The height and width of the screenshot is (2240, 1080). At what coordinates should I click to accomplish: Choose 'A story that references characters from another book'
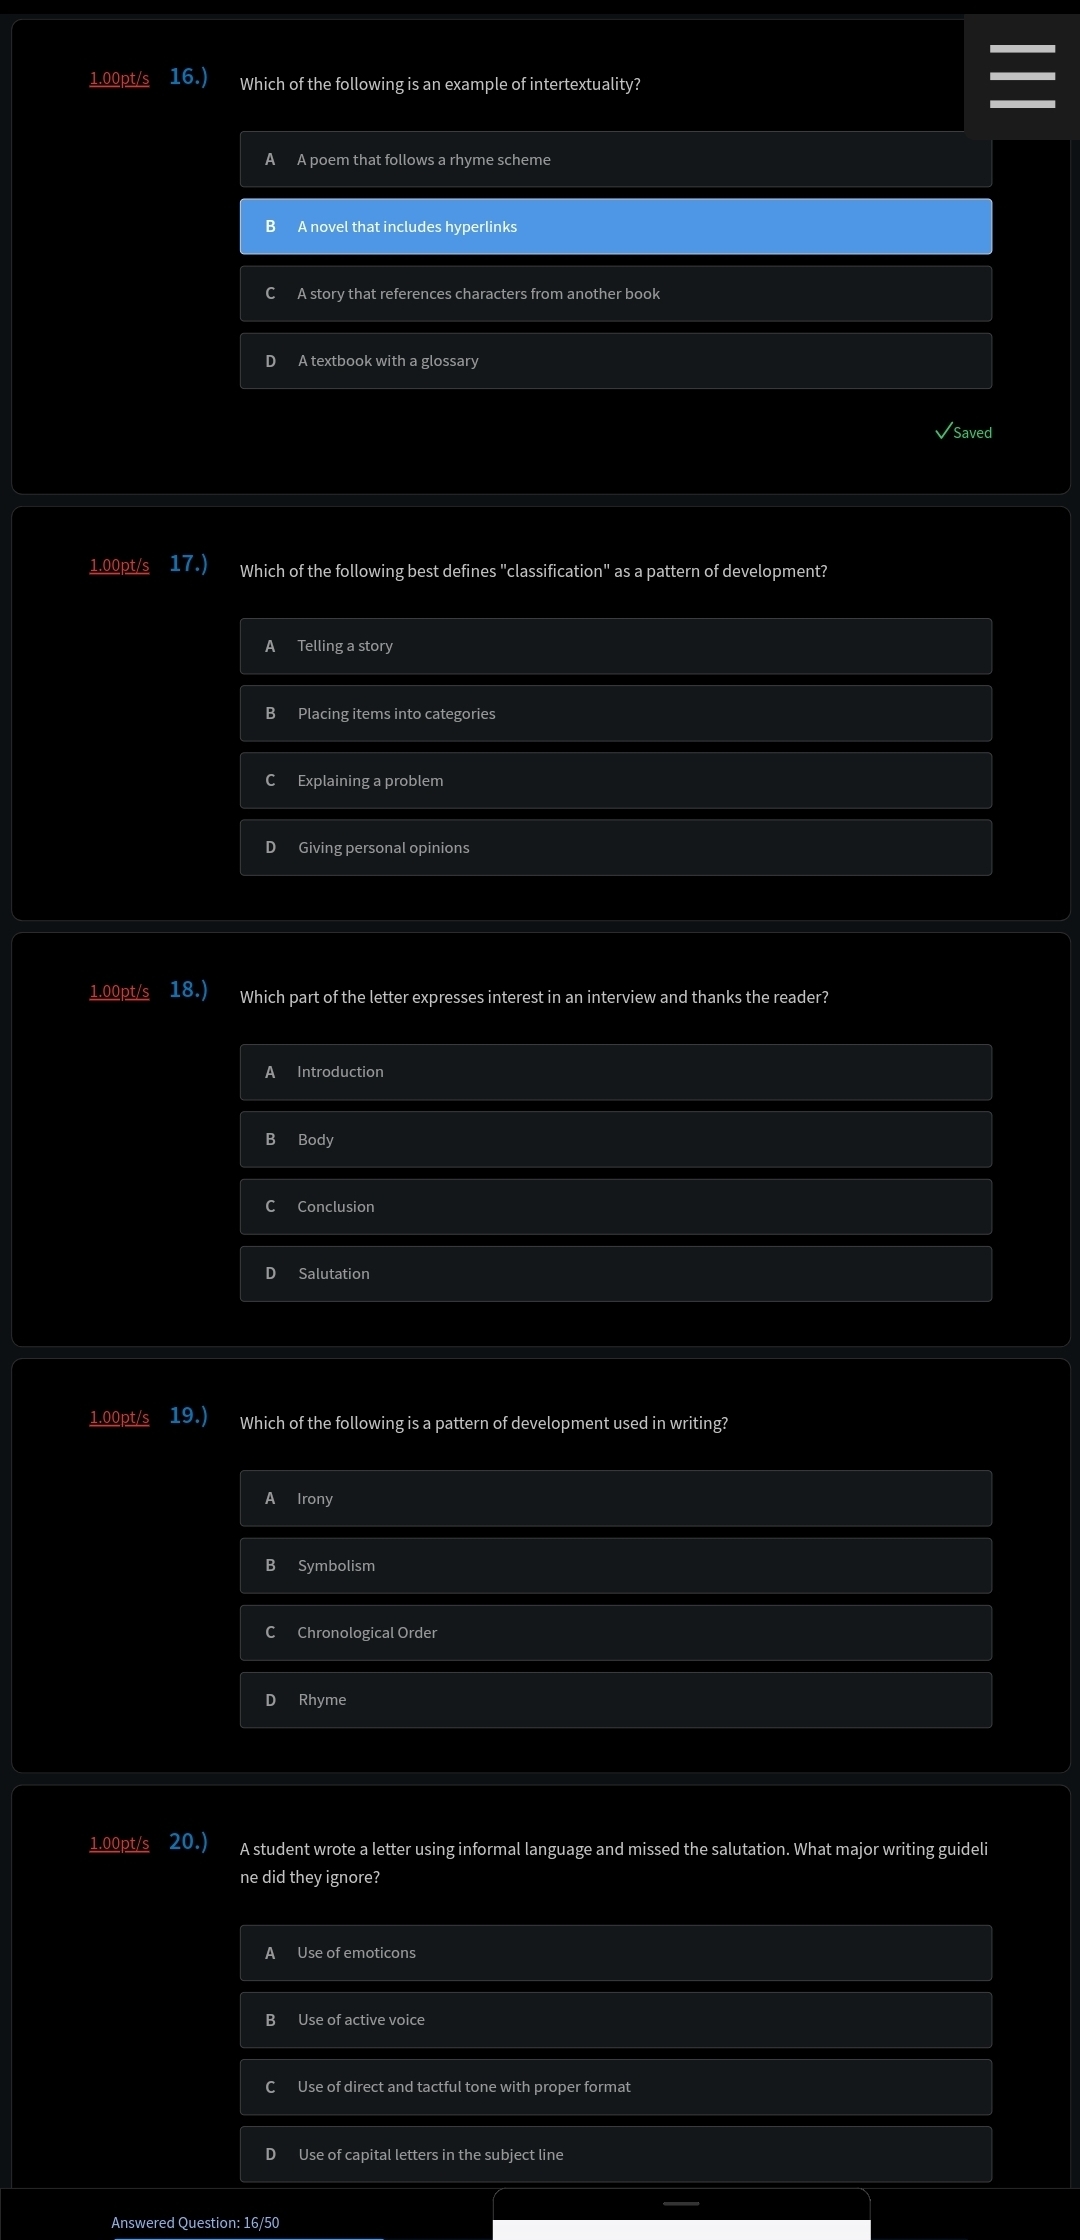click(616, 293)
